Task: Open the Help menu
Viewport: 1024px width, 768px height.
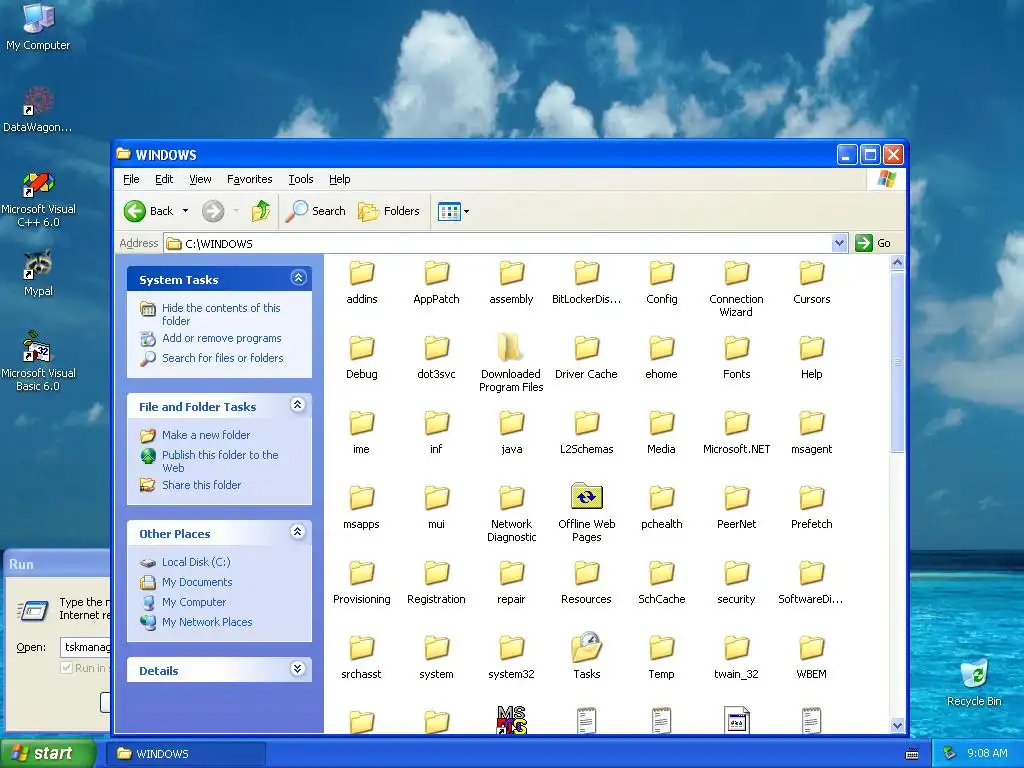Action: coord(340,179)
